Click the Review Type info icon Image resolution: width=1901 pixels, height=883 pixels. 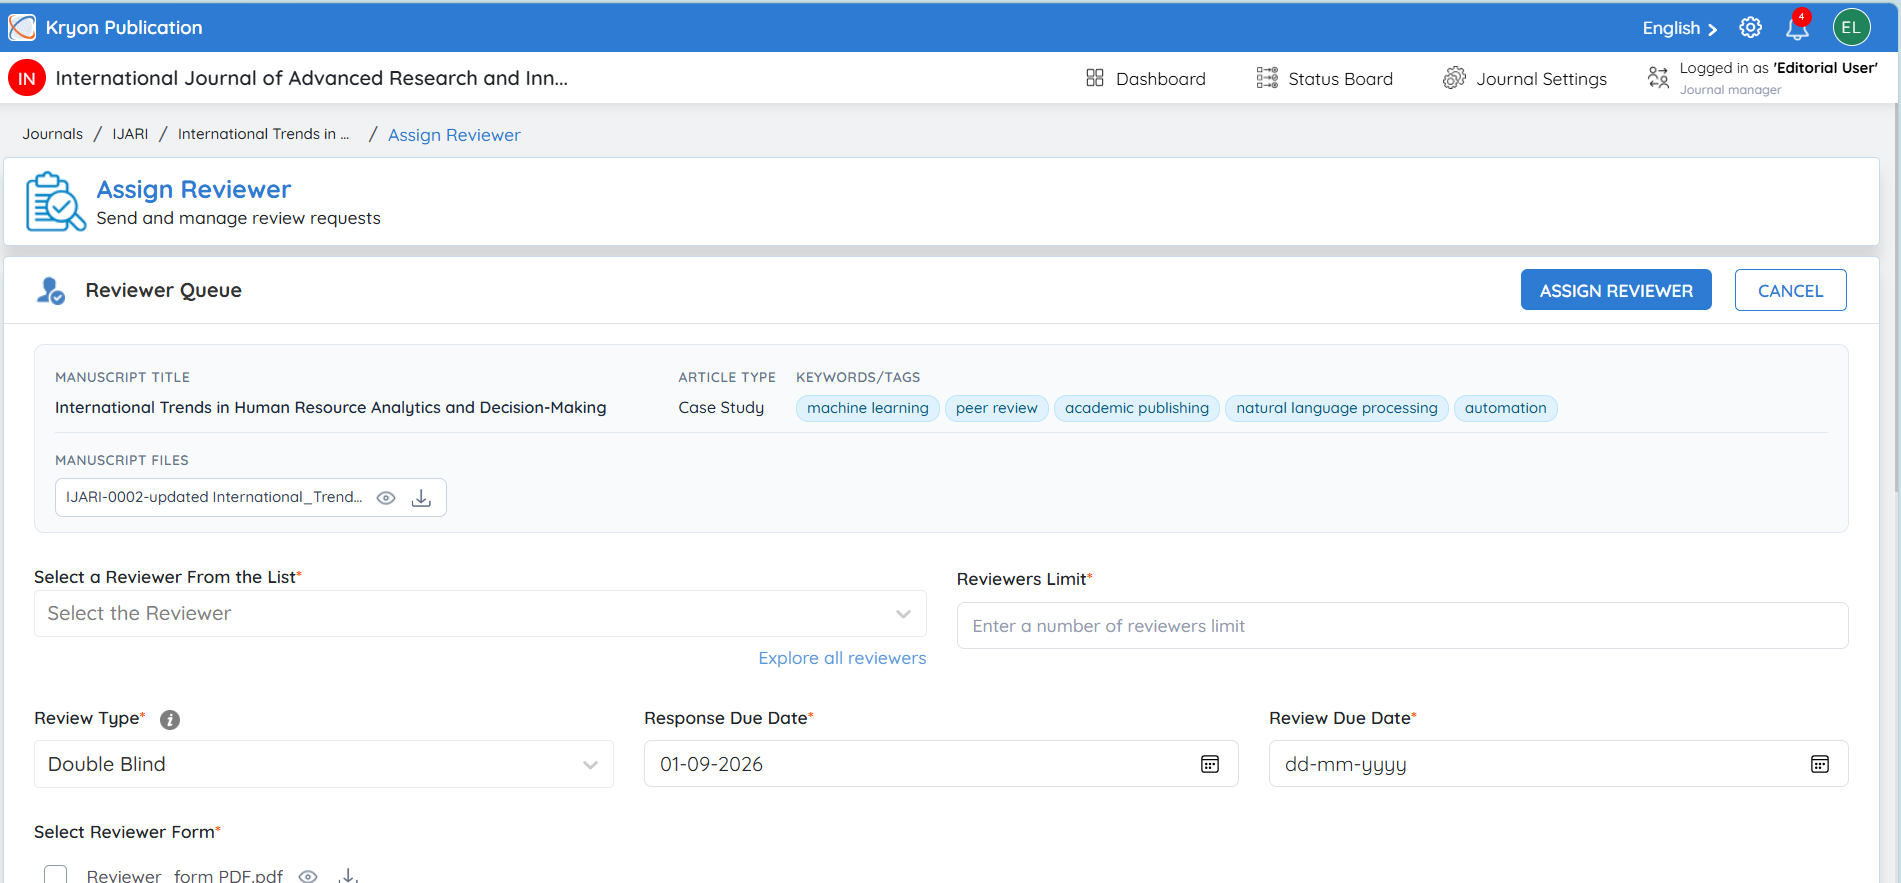(170, 720)
